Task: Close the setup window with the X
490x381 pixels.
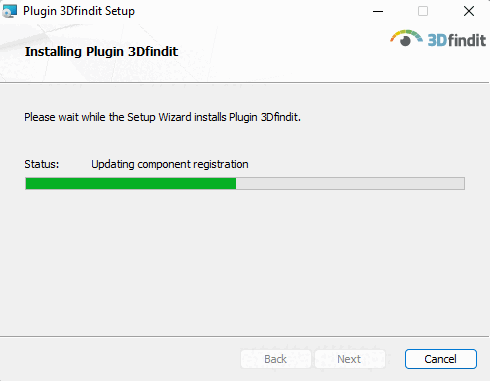Action: 469,11
